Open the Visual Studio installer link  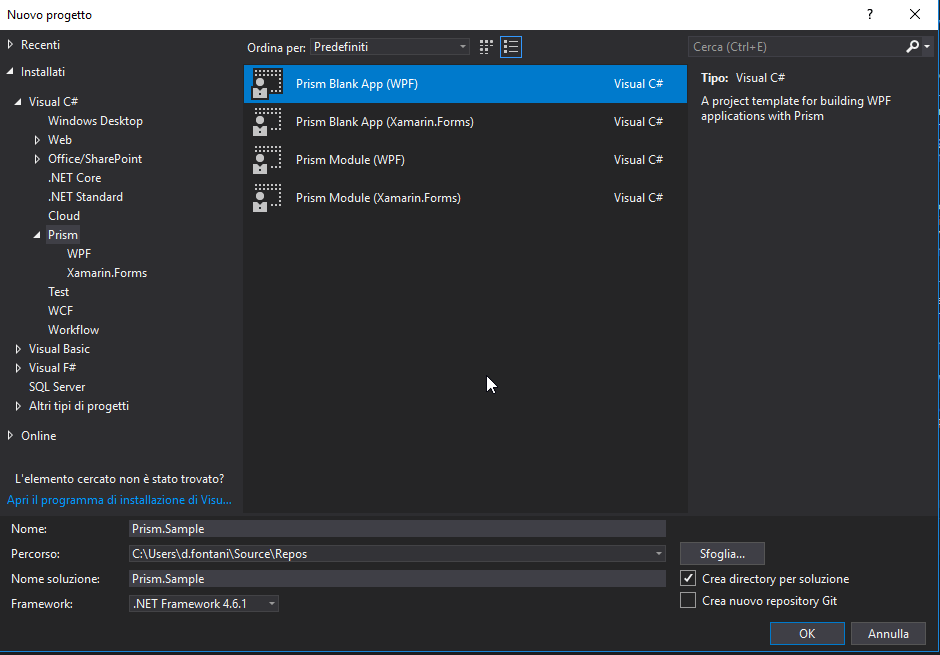pyautogui.click(x=119, y=499)
